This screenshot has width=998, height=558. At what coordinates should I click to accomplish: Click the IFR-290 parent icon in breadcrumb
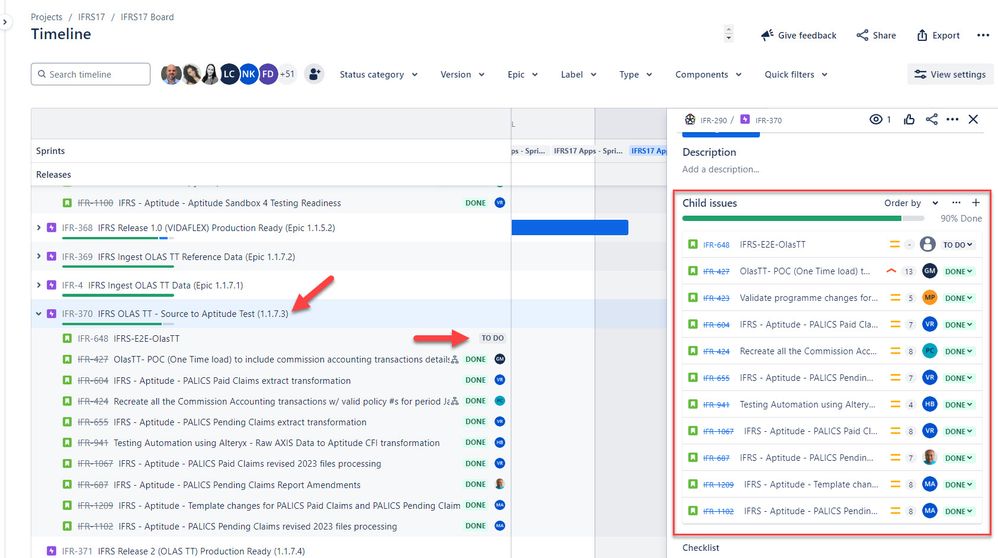(x=690, y=120)
